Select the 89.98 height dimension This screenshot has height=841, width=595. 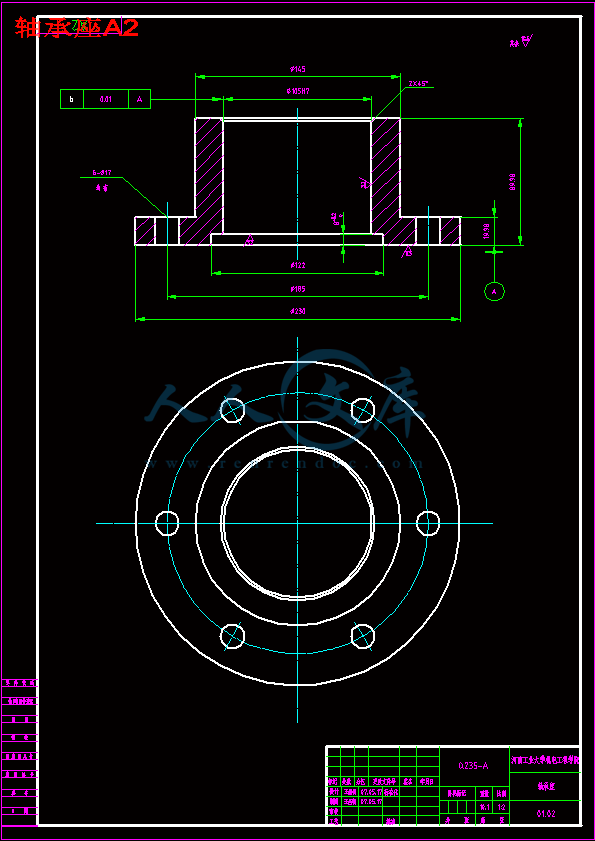513,181
